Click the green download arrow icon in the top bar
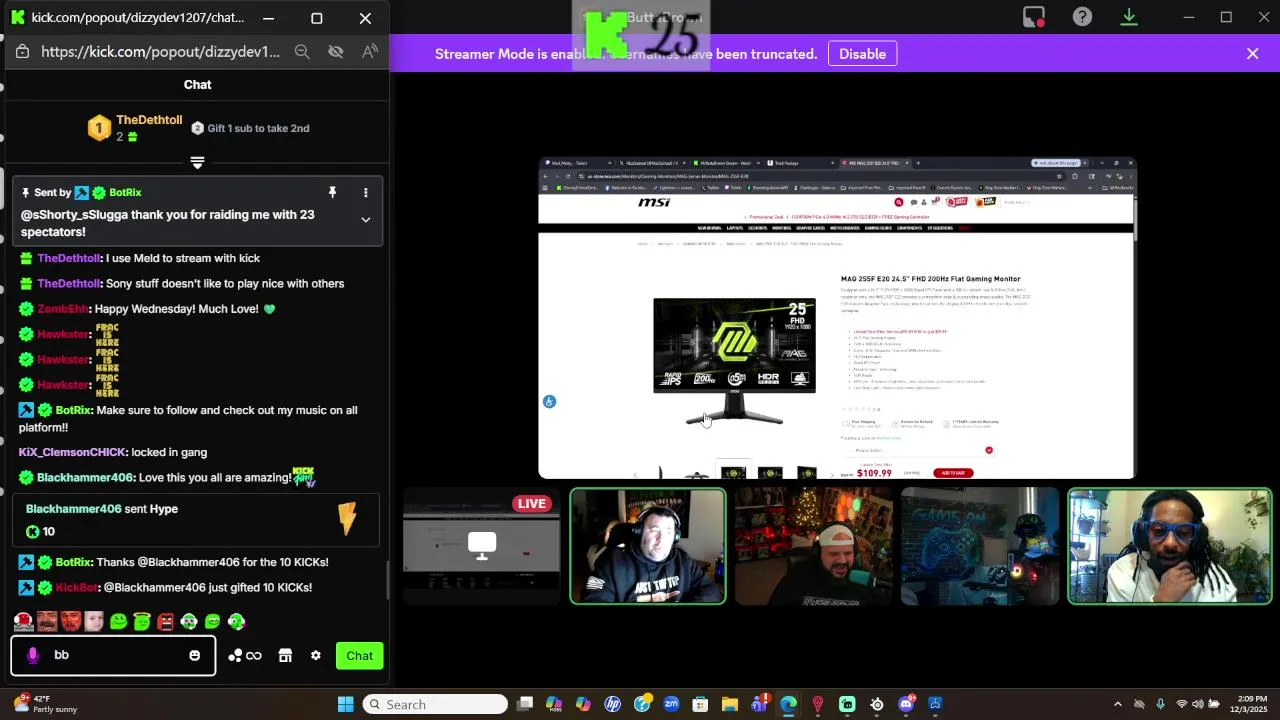This screenshot has width=1280, height=720. [1129, 17]
